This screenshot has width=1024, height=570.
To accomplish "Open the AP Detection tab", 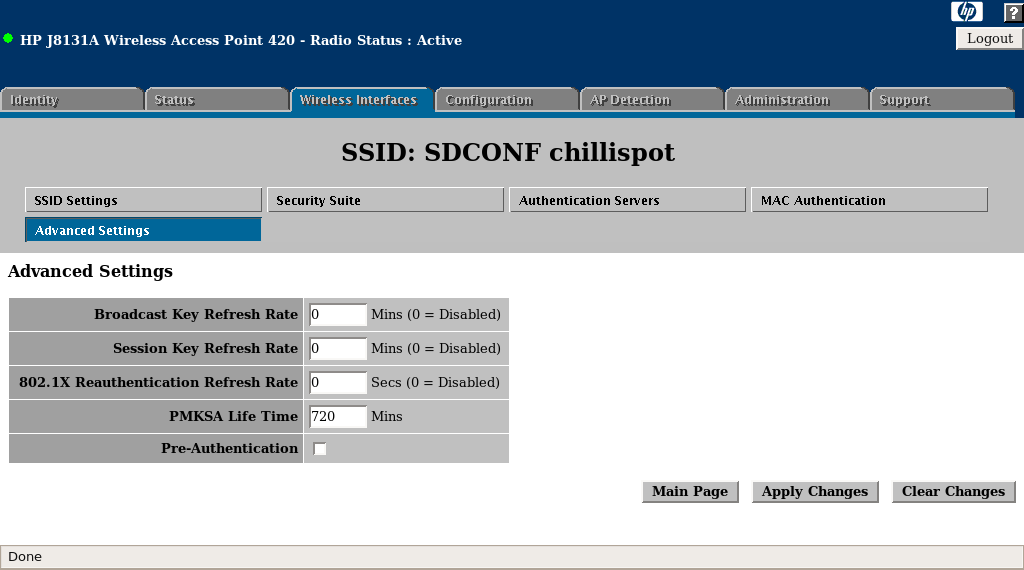I will 650,100.
